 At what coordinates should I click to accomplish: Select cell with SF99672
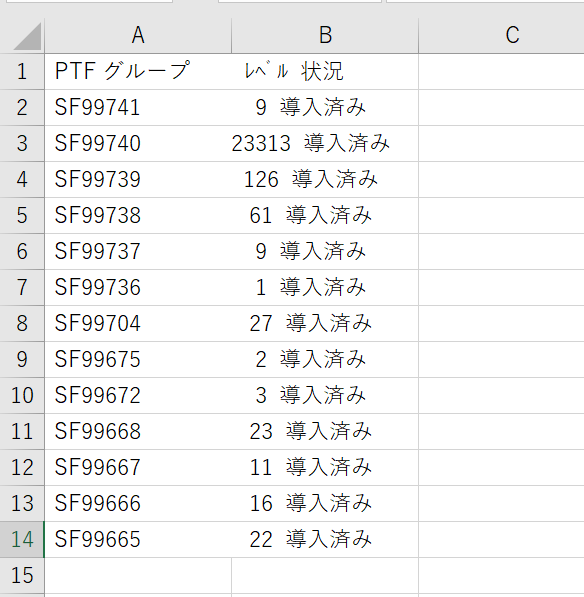pos(138,396)
